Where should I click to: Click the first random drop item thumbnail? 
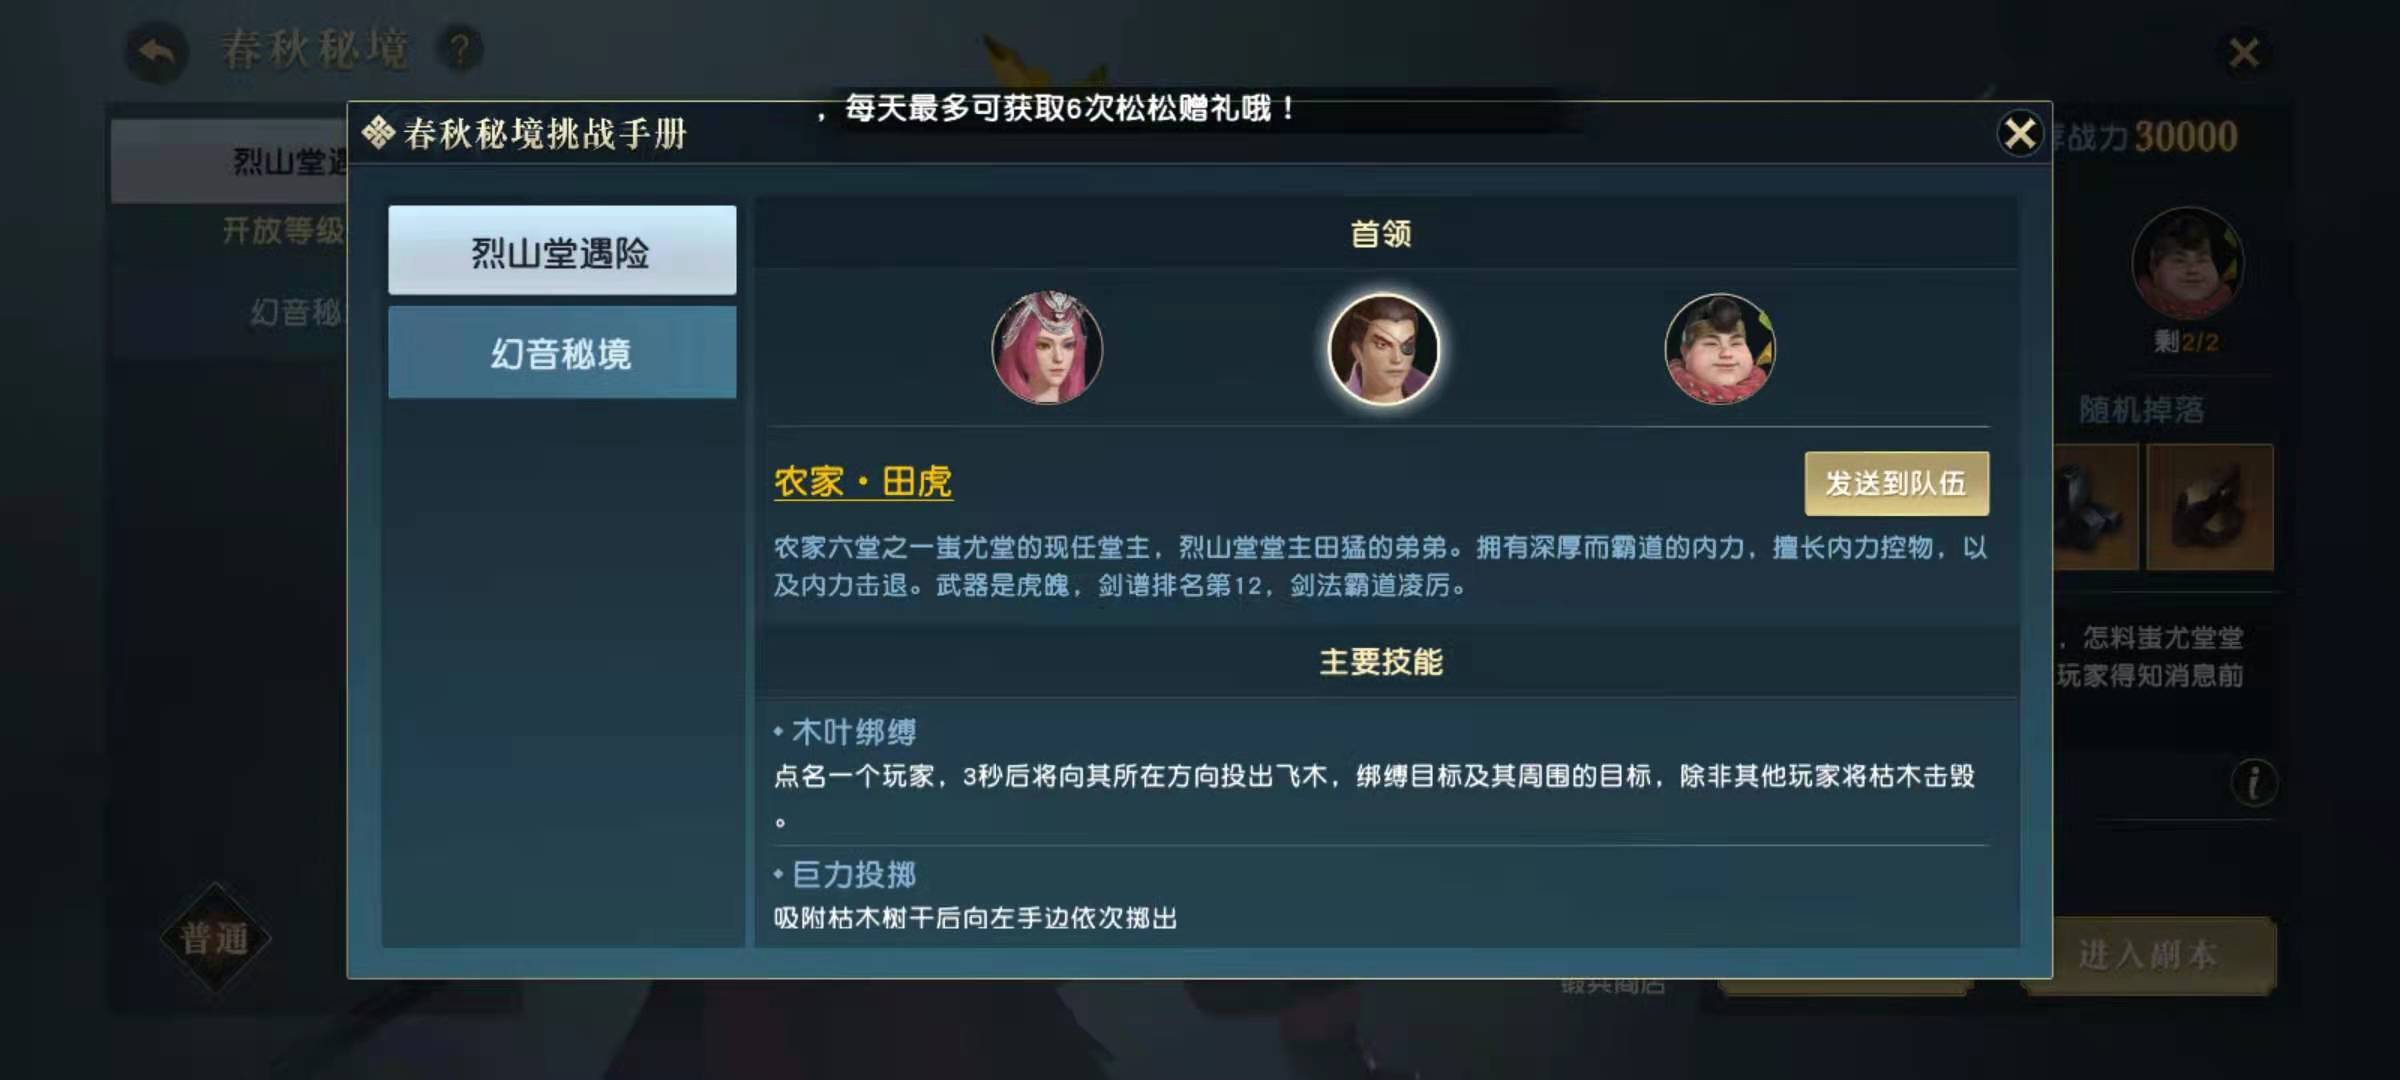click(x=2095, y=508)
